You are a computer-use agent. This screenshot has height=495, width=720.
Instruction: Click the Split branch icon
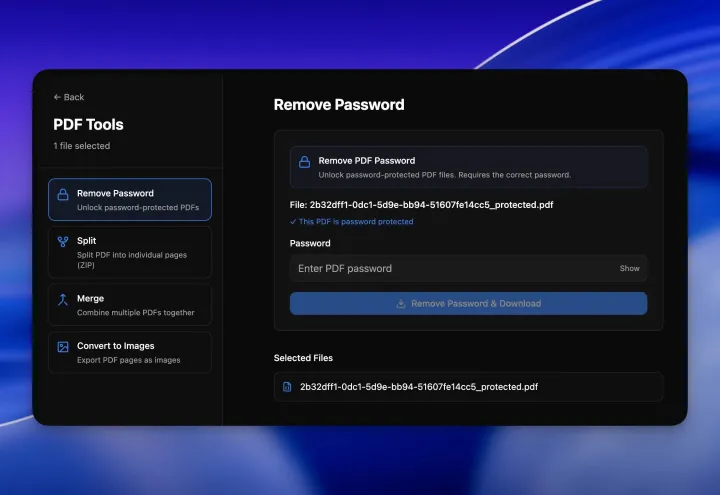click(63, 242)
